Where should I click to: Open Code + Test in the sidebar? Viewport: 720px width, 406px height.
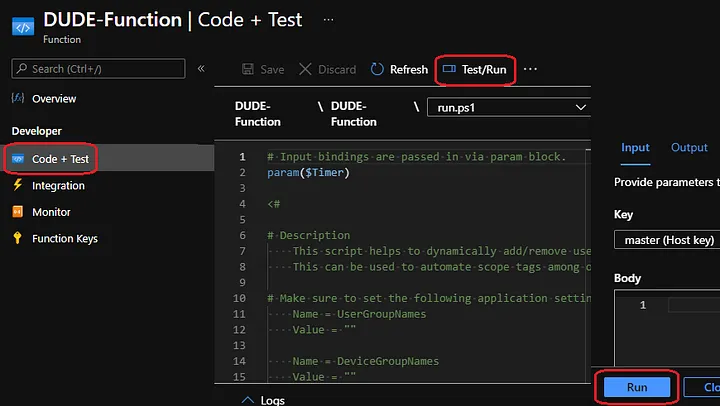(59, 159)
